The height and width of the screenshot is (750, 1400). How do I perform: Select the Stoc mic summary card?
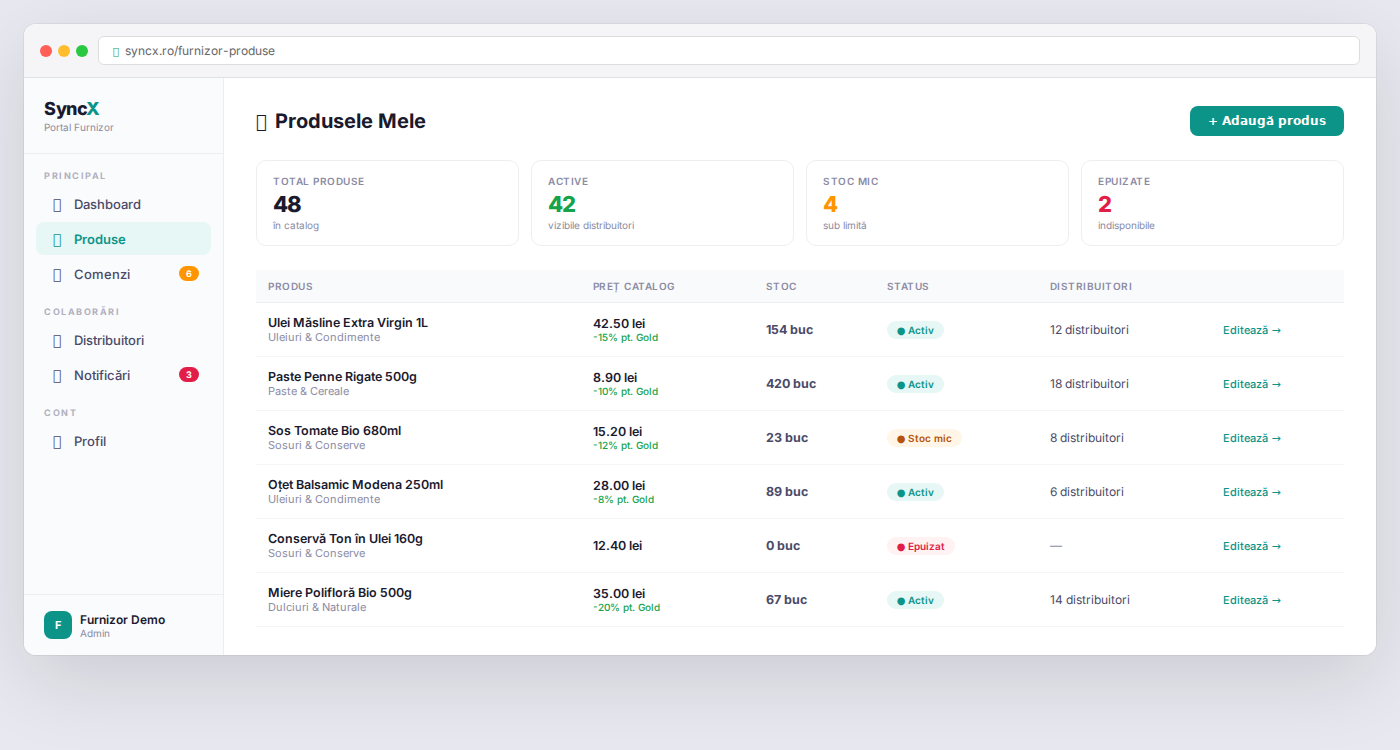[x=936, y=203]
